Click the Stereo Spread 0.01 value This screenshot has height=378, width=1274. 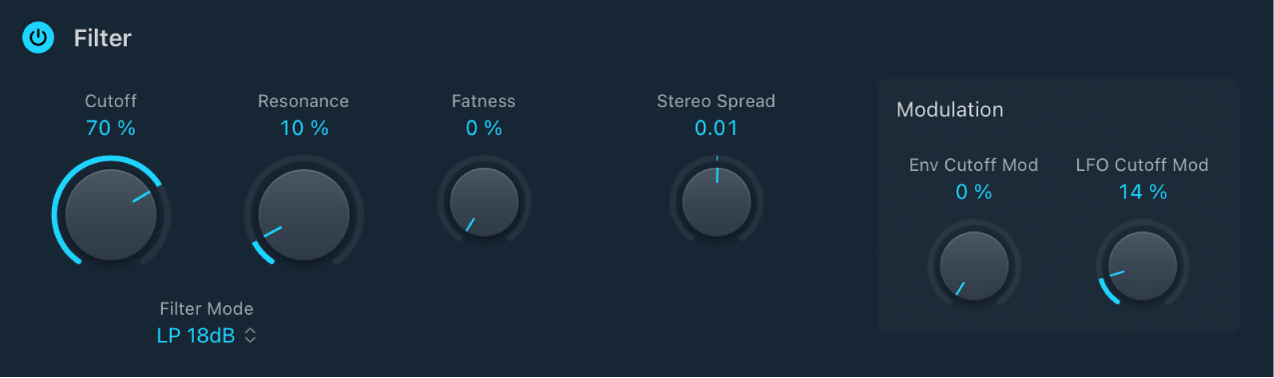[716, 128]
